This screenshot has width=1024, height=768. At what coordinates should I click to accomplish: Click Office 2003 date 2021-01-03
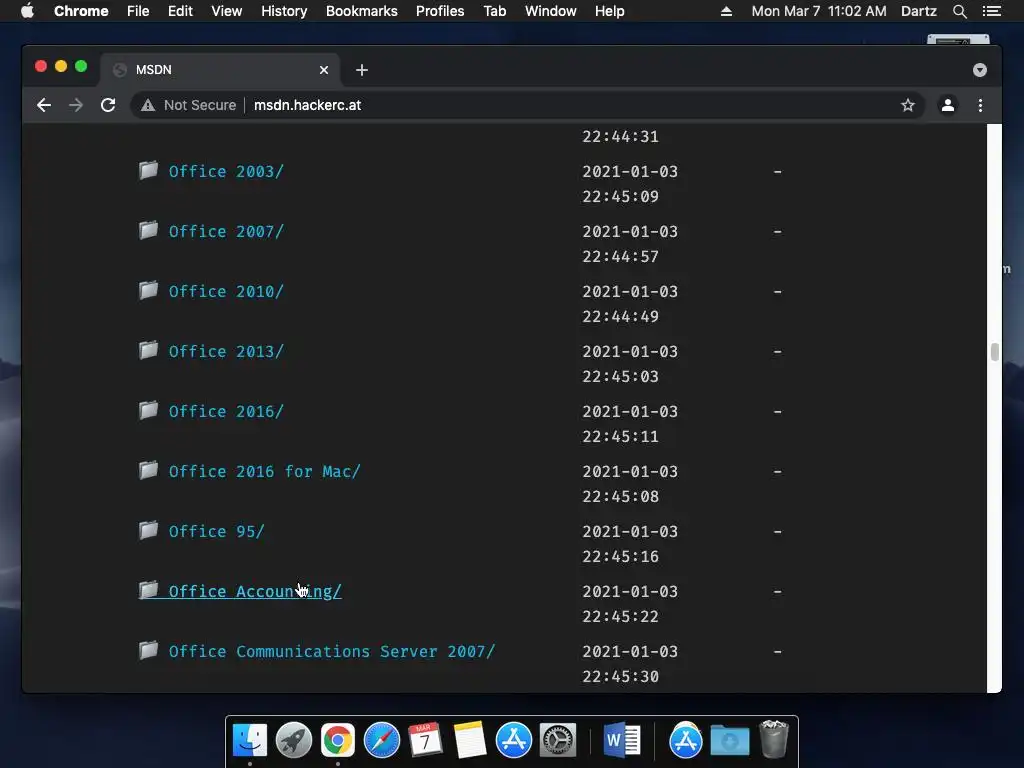[x=630, y=172]
